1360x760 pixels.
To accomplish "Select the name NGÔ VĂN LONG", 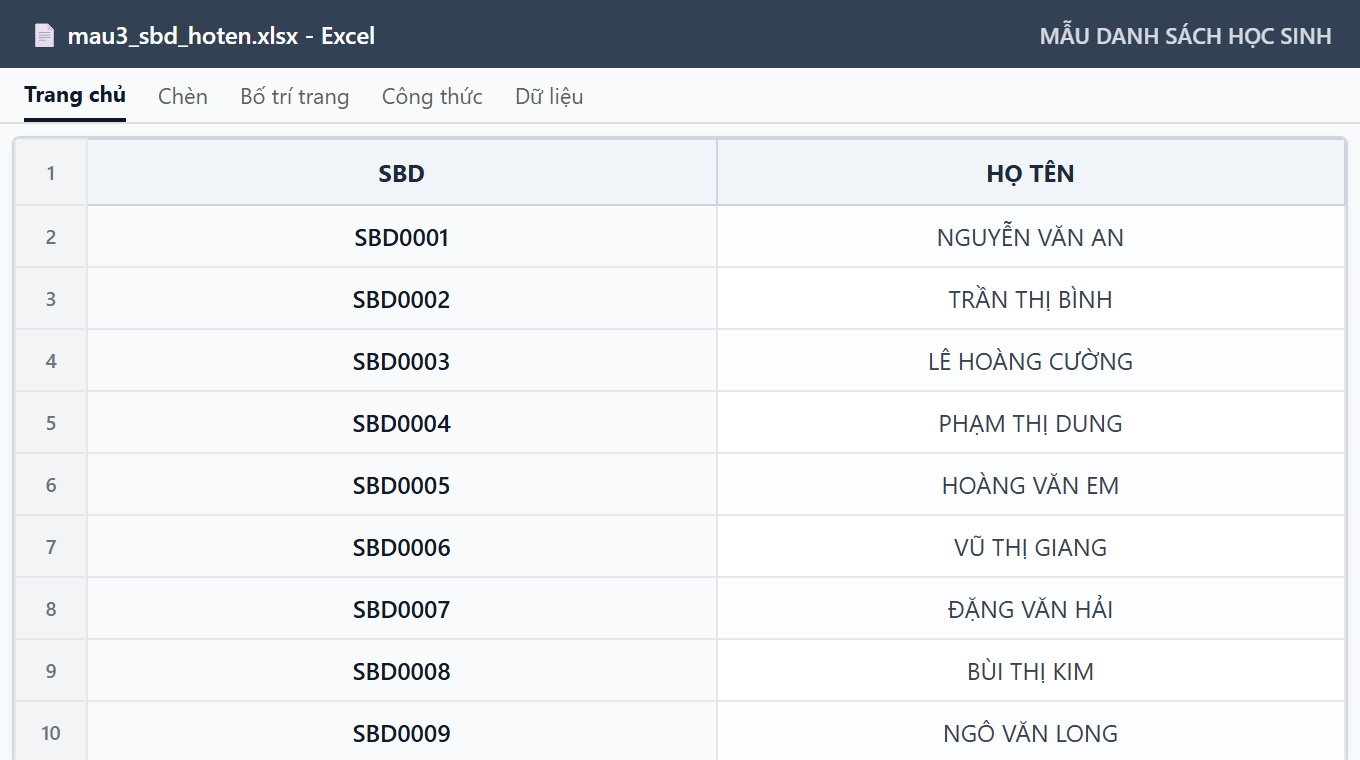I will pyautogui.click(x=1031, y=733).
